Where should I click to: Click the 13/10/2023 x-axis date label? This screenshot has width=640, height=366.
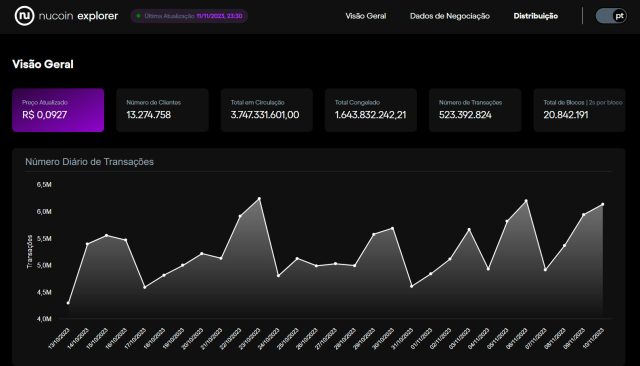click(x=60, y=338)
